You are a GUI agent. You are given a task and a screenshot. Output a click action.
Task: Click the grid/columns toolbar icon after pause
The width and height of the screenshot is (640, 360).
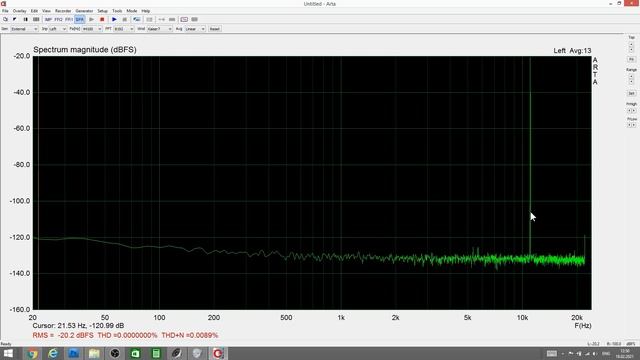point(36,19)
